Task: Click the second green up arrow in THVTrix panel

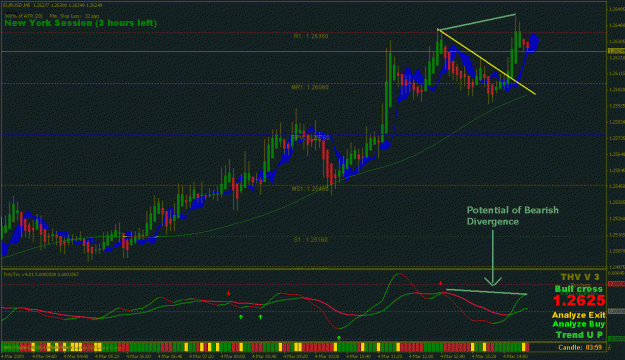Action: point(260,317)
